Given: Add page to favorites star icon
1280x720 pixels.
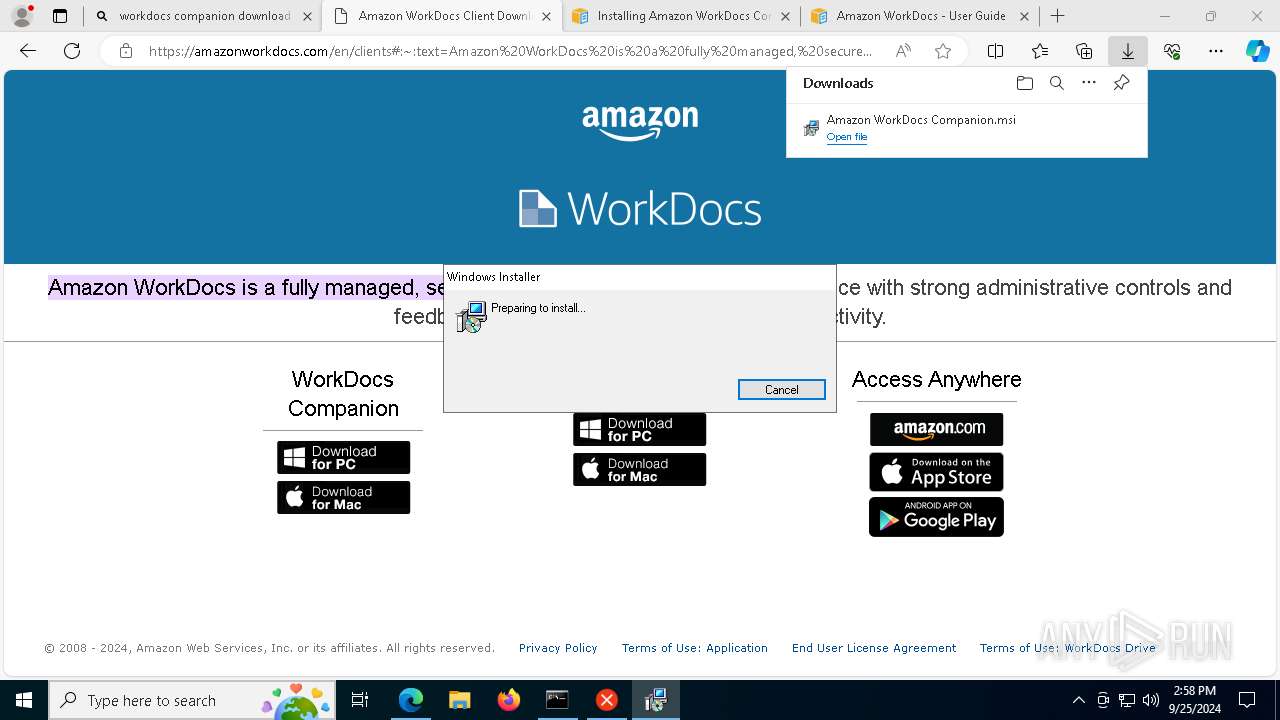Looking at the screenshot, I should [943, 51].
